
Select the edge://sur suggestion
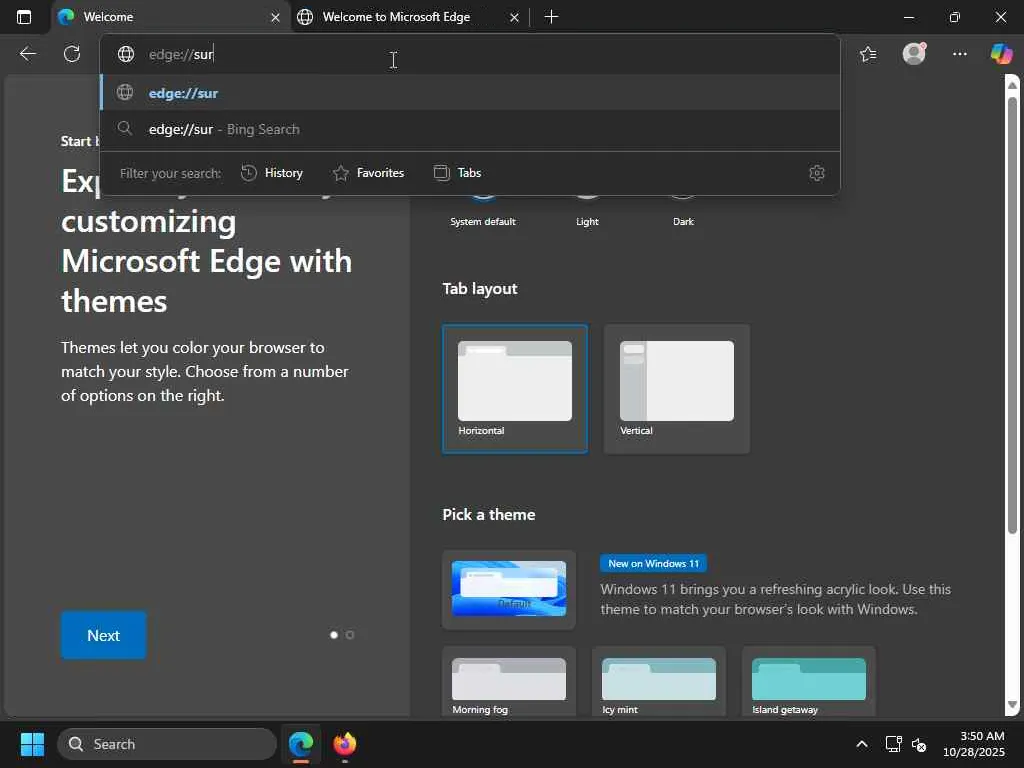[x=470, y=93]
